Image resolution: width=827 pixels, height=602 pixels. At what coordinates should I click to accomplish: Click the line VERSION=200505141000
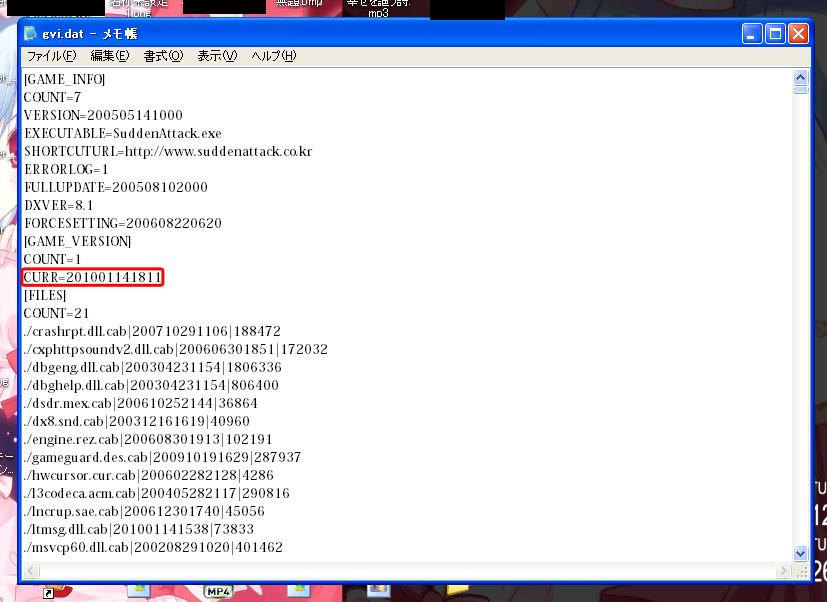103,115
